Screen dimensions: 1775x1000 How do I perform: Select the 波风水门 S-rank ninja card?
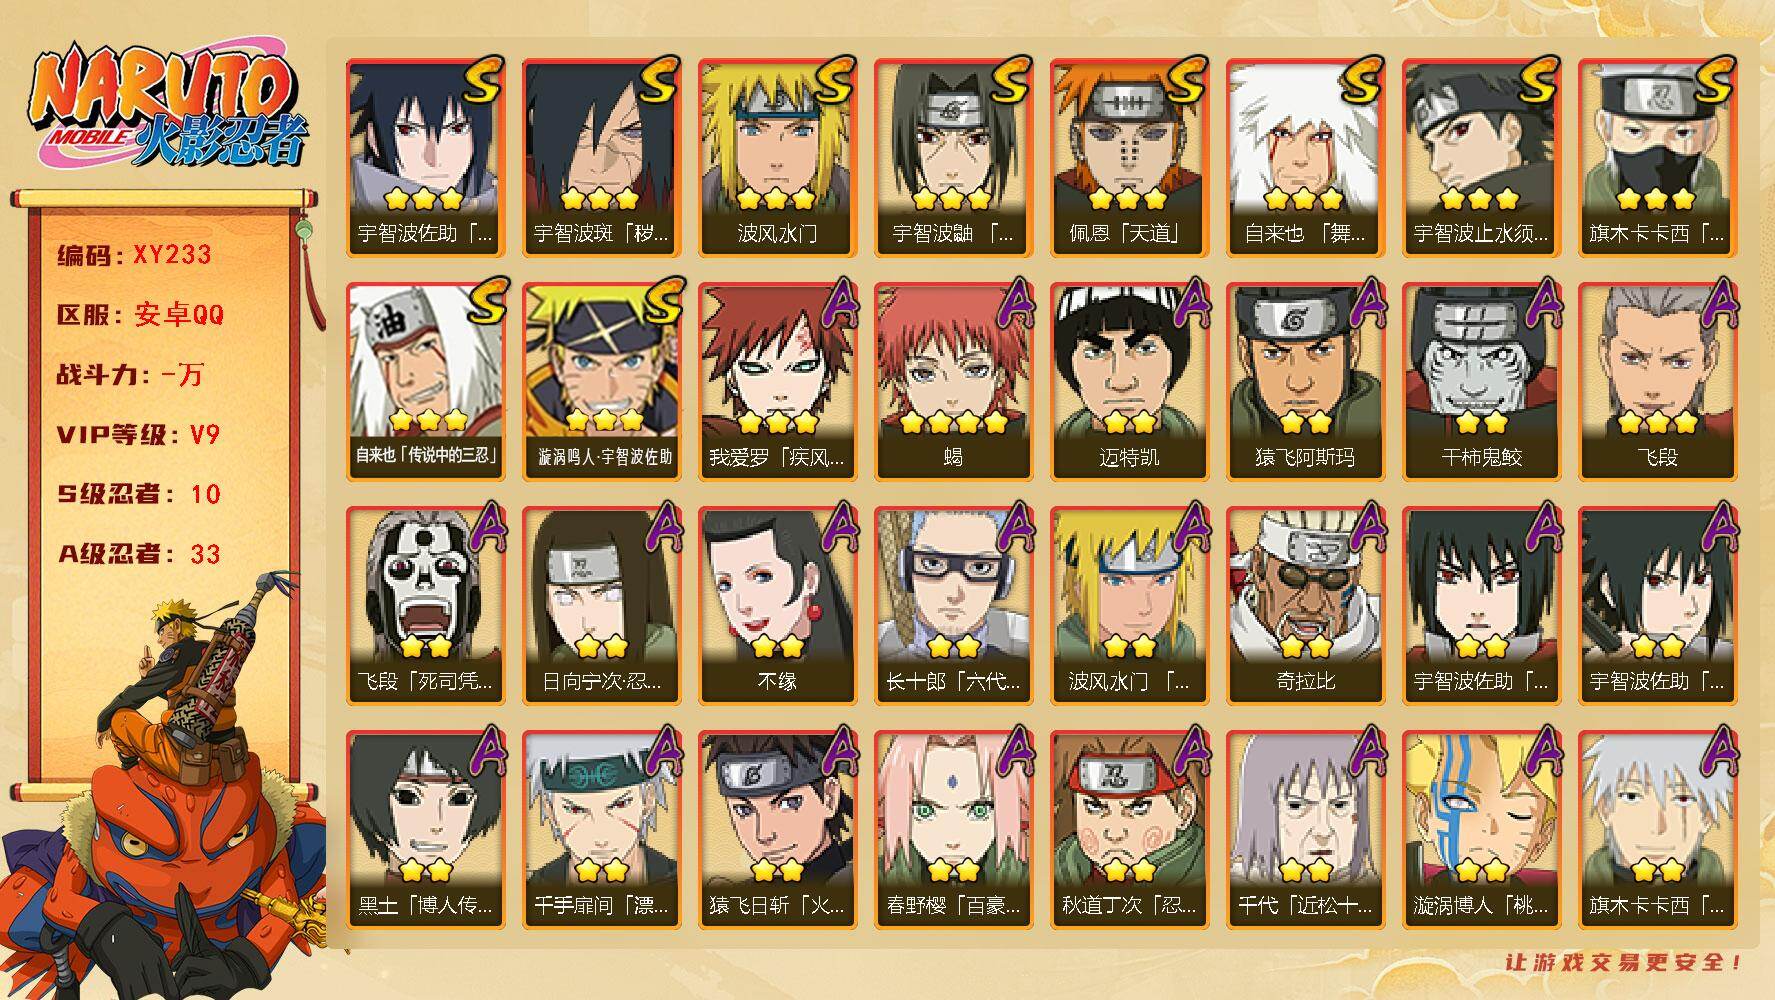[x=777, y=158]
